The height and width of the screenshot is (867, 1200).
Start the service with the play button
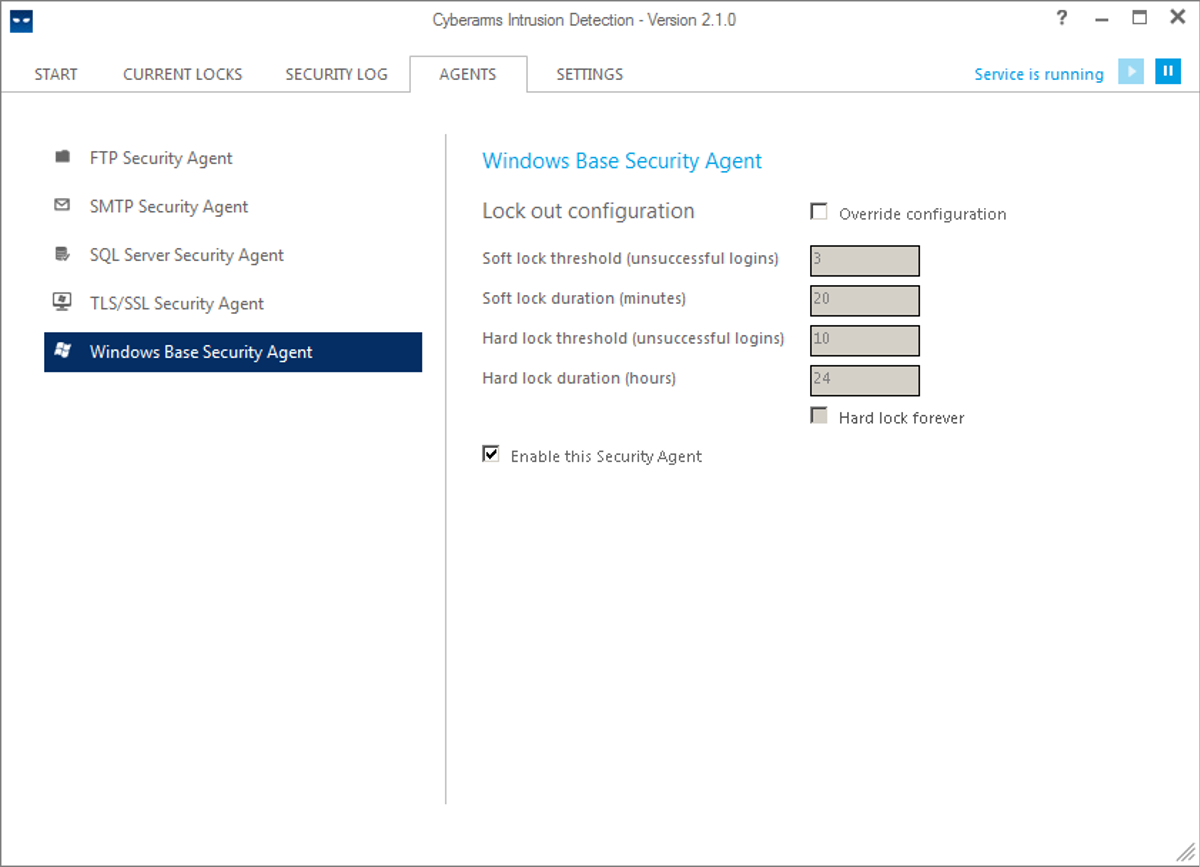[1131, 72]
